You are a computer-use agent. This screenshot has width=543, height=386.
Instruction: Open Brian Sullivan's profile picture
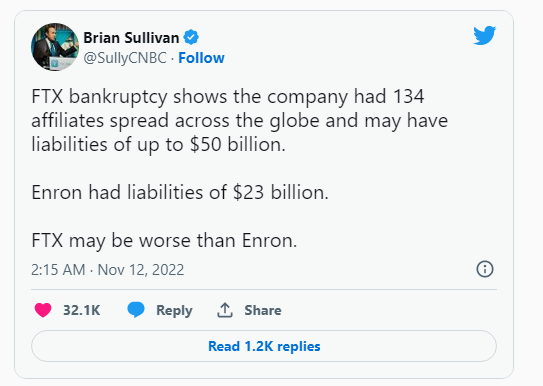55,47
